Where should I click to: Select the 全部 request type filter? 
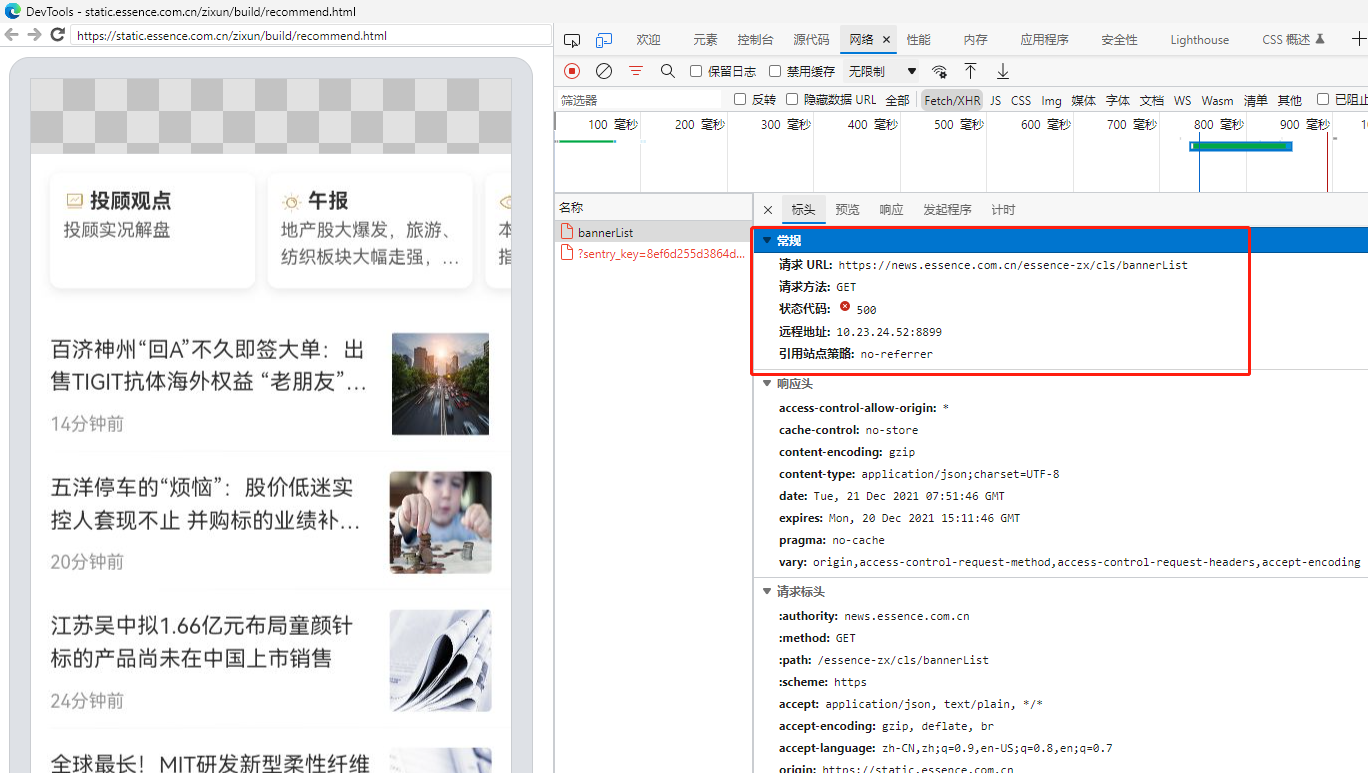pyautogui.click(x=897, y=100)
